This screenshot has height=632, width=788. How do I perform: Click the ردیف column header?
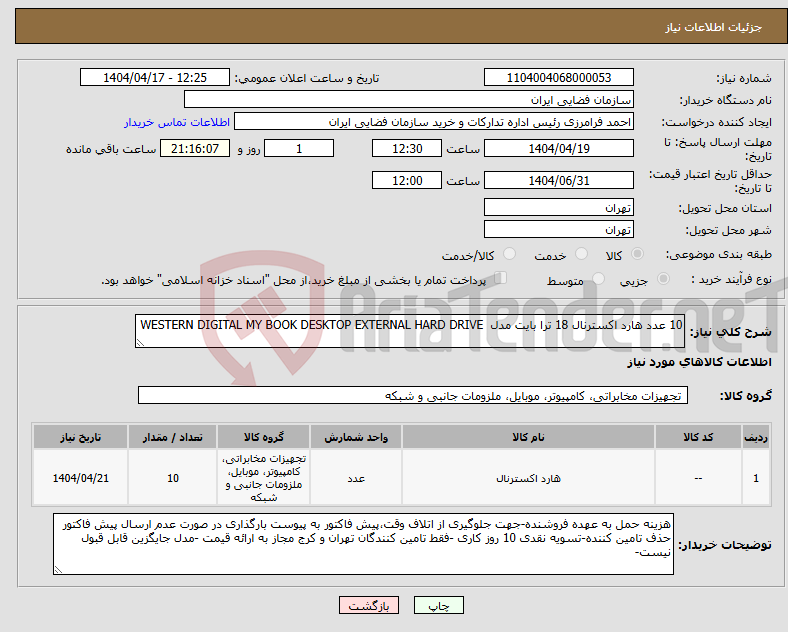(756, 437)
